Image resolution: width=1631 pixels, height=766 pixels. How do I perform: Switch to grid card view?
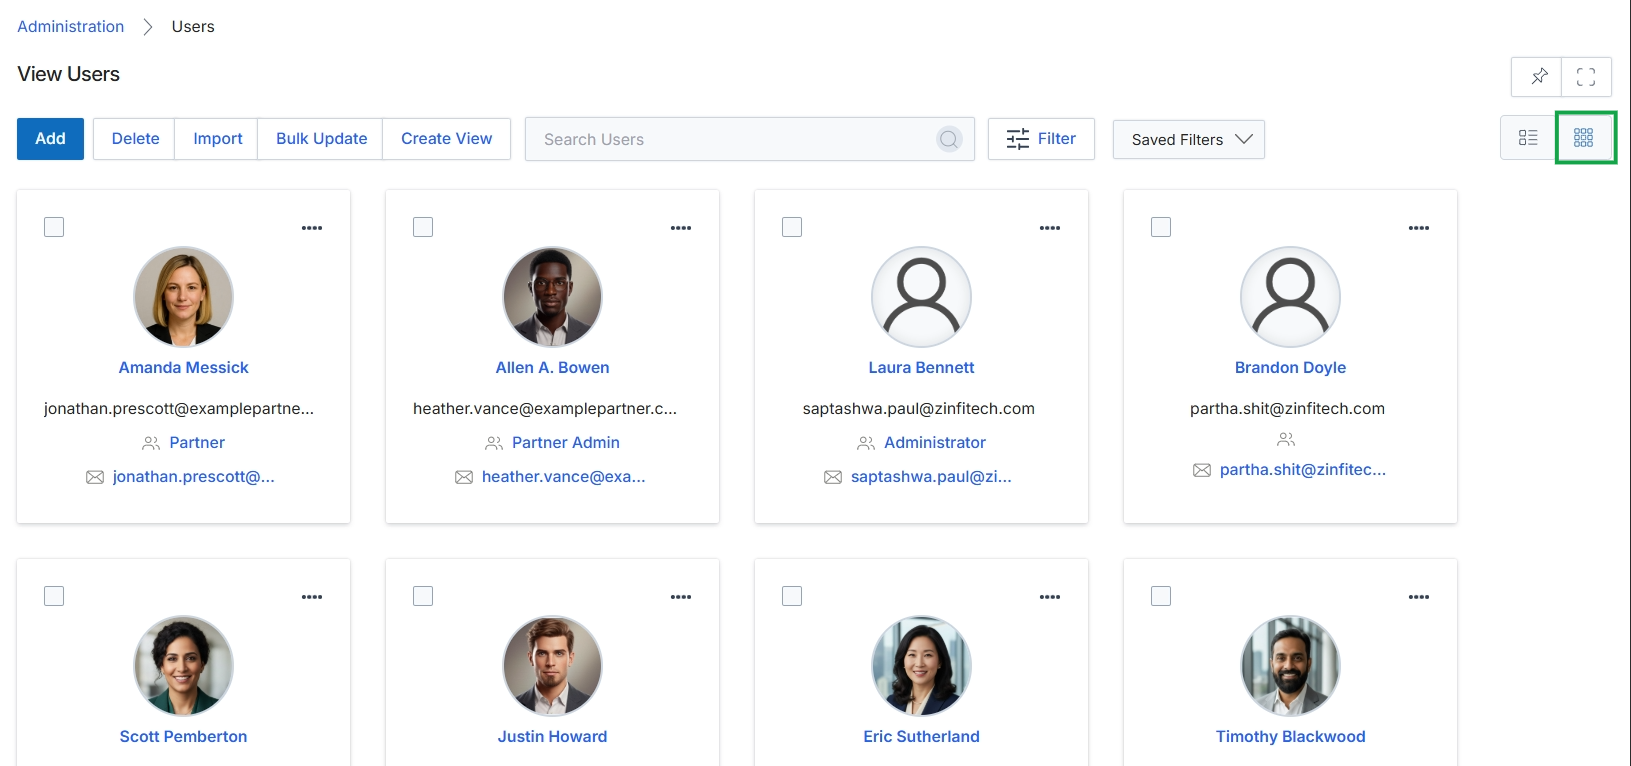pos(1584,138)
